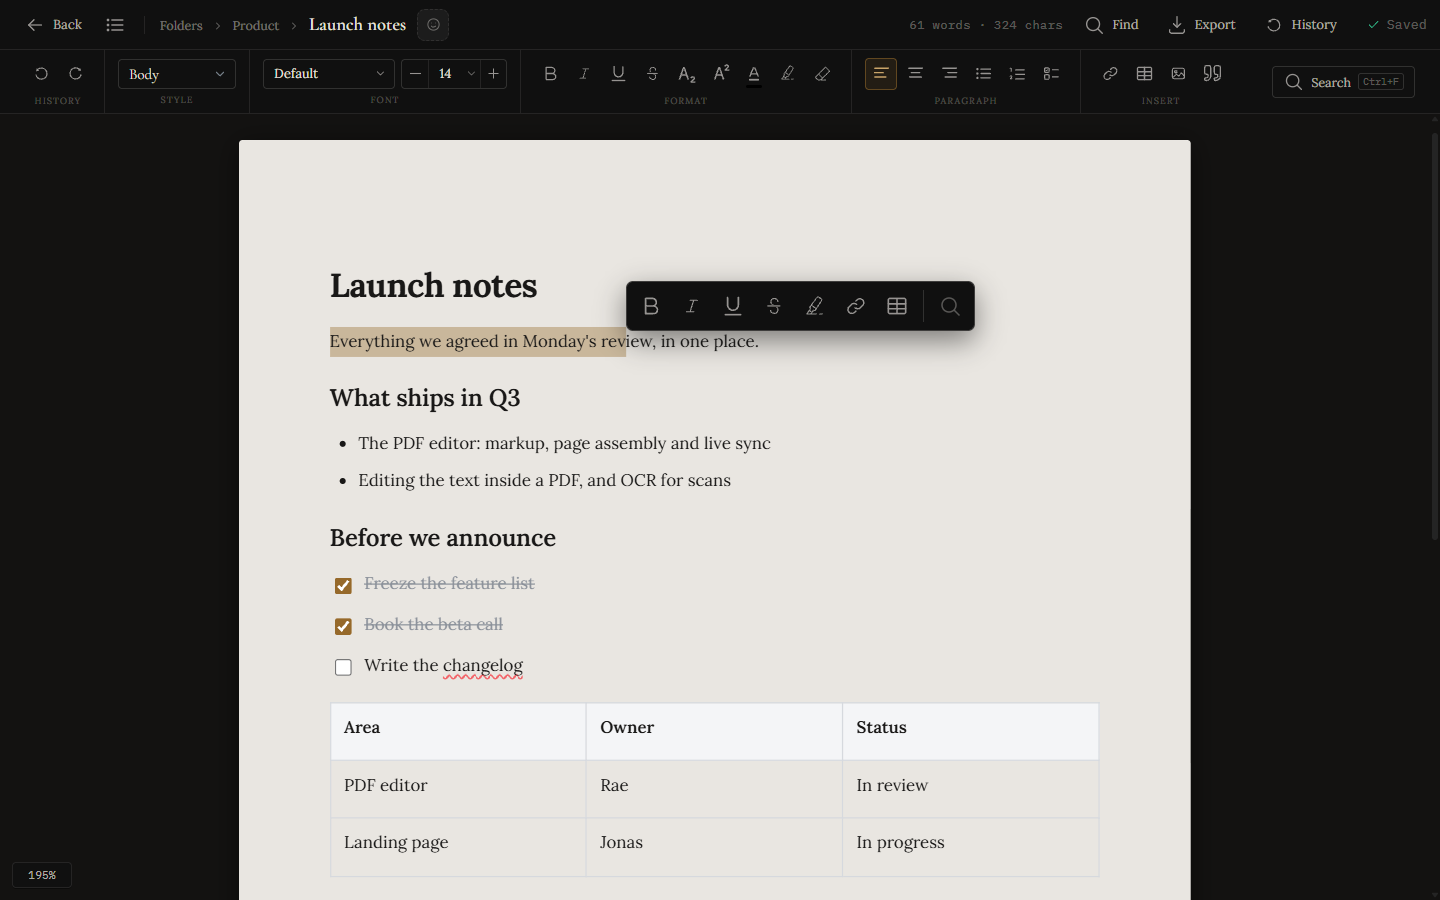Viewport: 1440px width, 900px height.
Task: Click the Area table header cell
Action: [x=458, y=731]
